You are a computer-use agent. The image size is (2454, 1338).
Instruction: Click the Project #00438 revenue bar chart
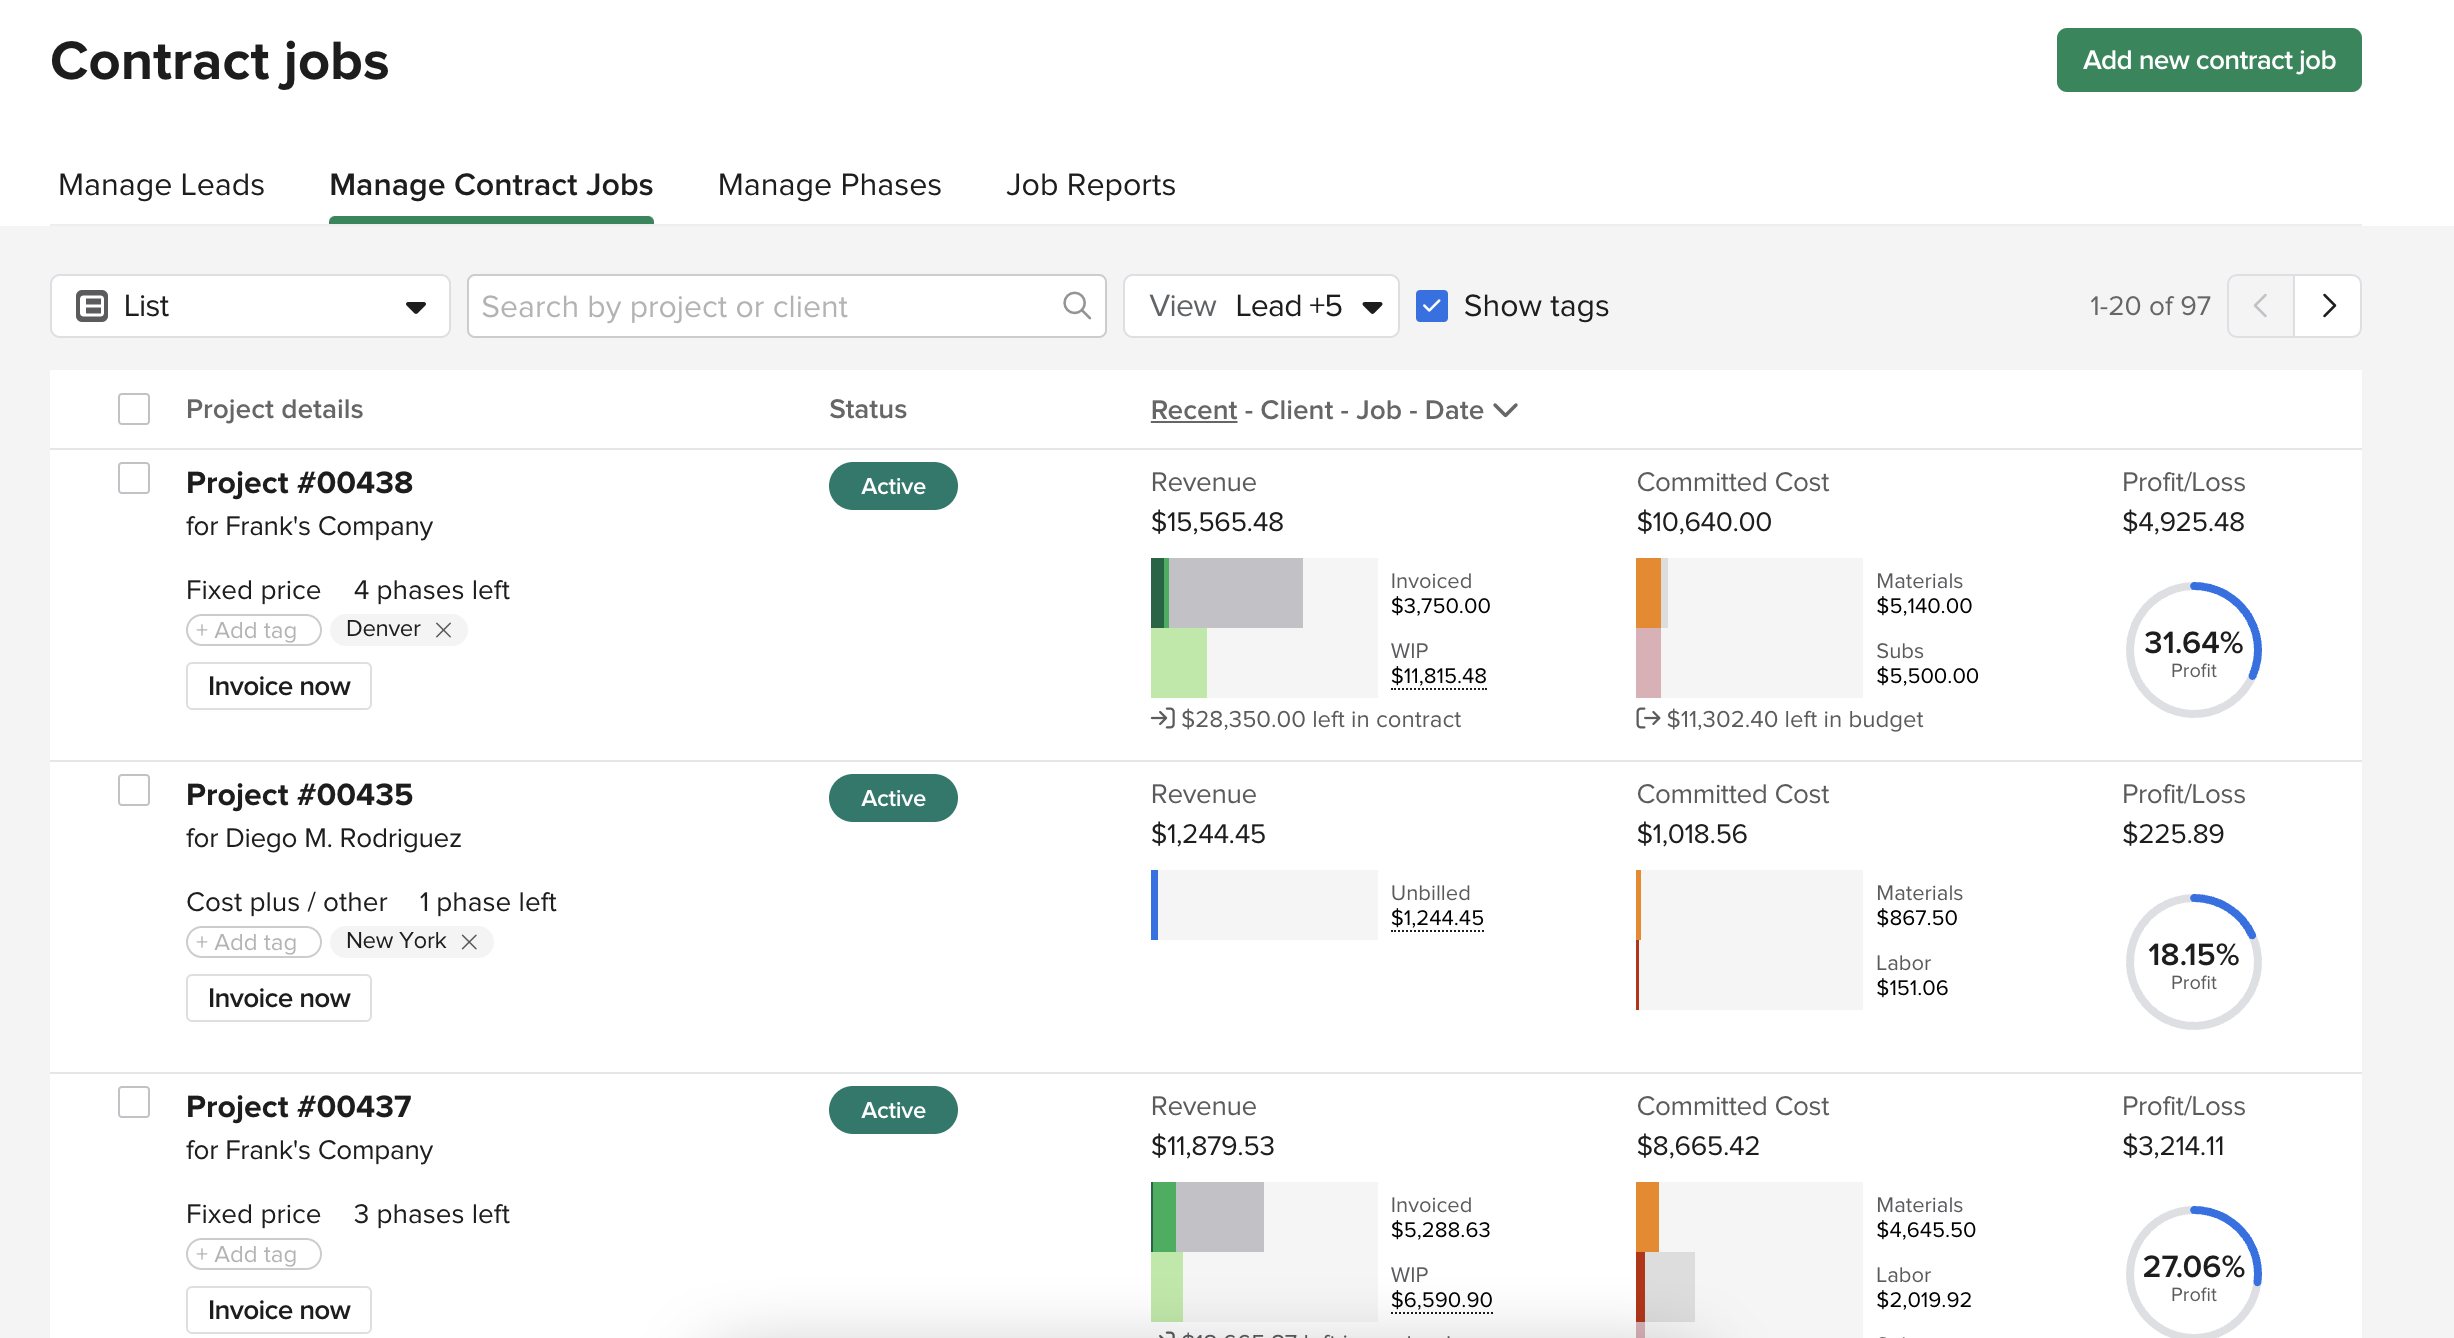[1264, 628]
